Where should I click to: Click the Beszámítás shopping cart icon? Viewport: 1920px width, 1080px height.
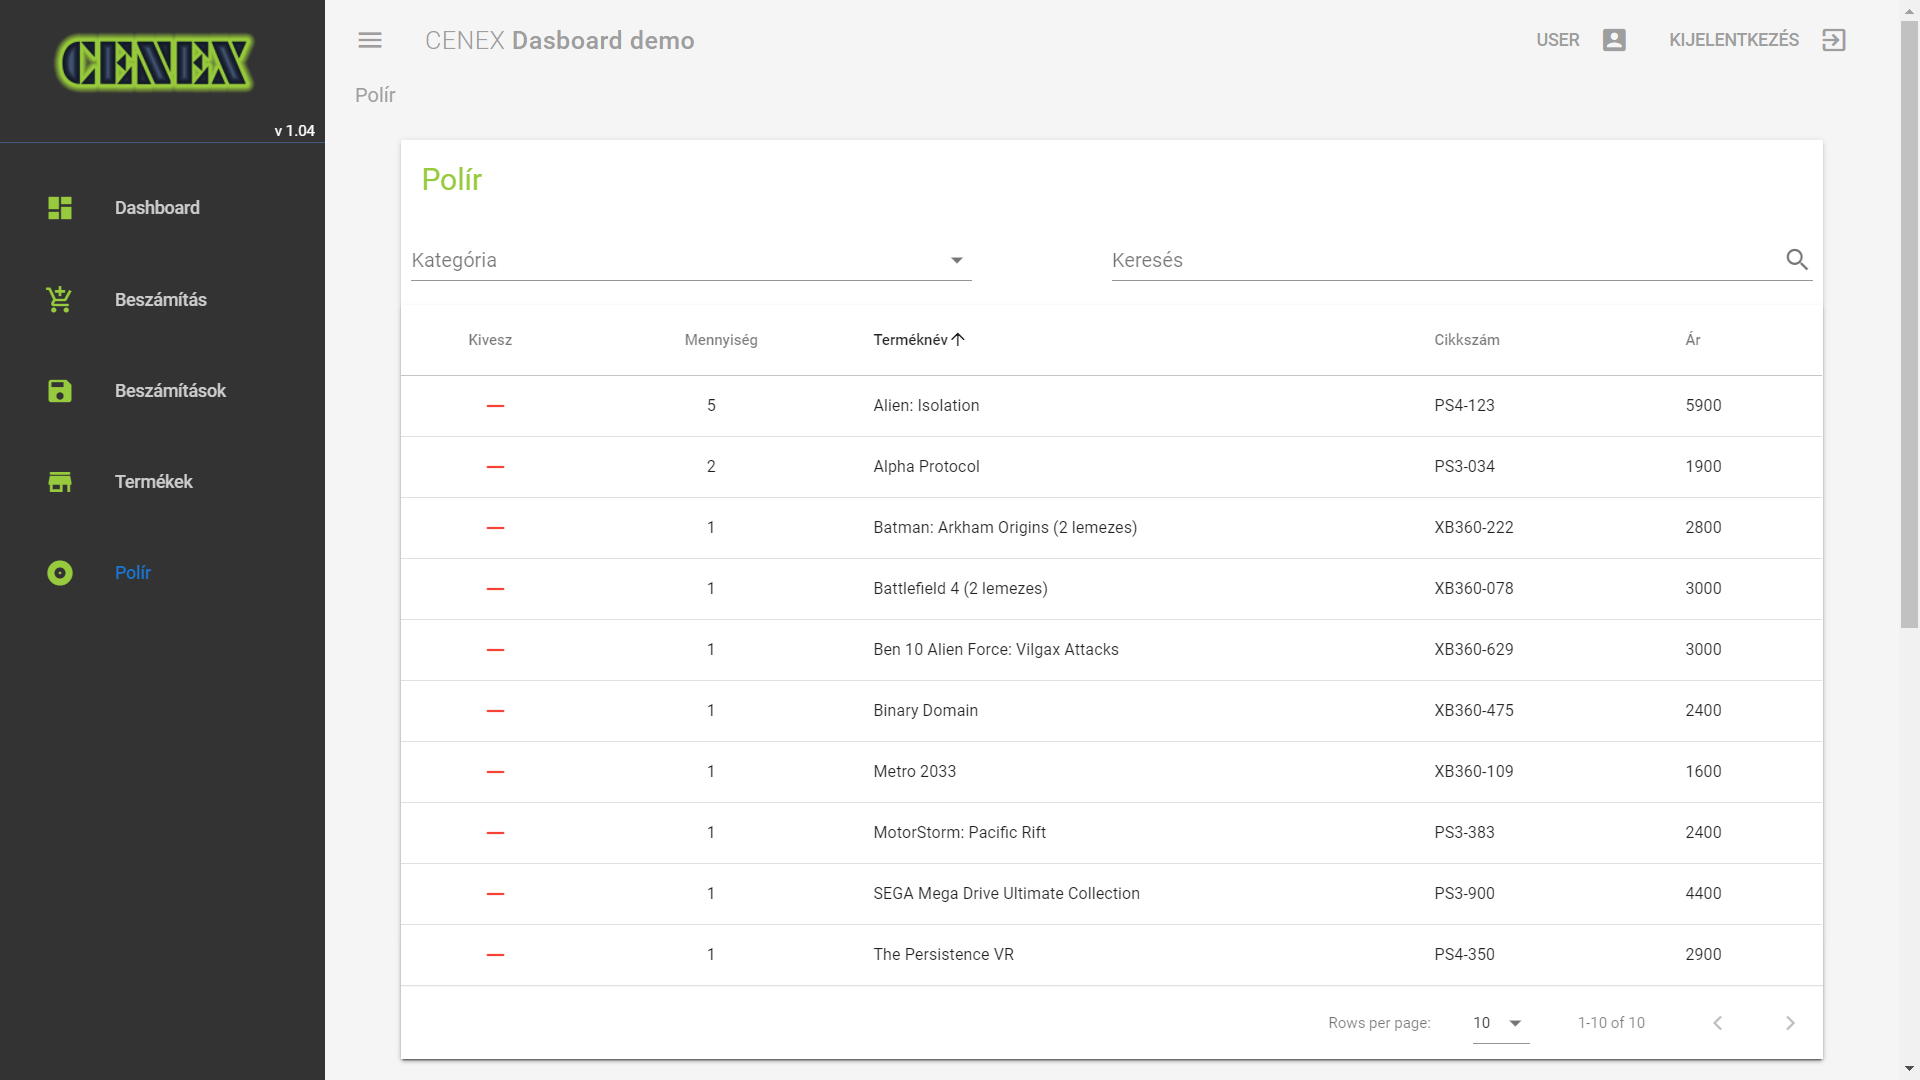60,299
